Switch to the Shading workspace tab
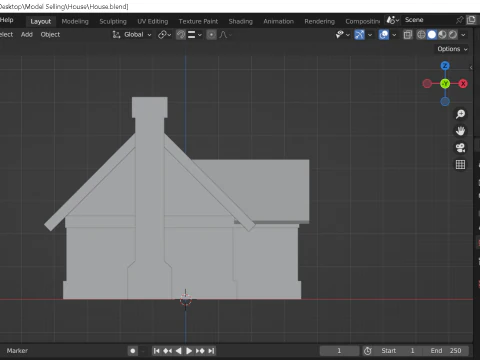This screenshot has height=360, width=480. click(241, 21)
